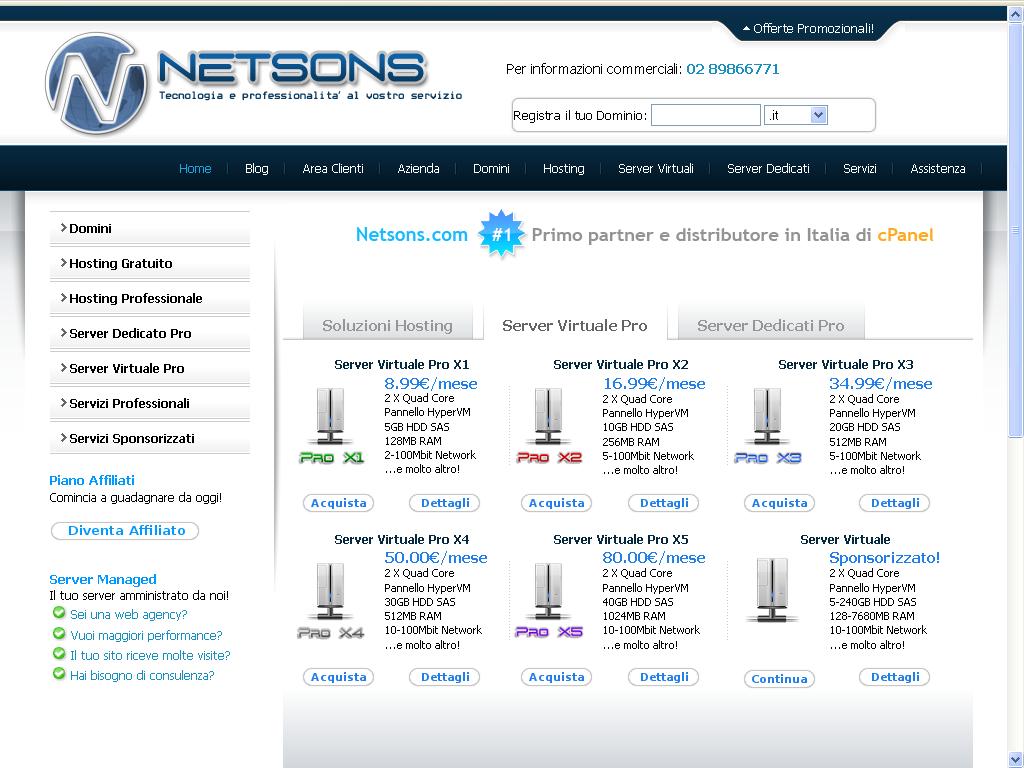Open Server Virtuali in the navigation bar
Screen dimensions: 1024x768
tap(656, 168)
